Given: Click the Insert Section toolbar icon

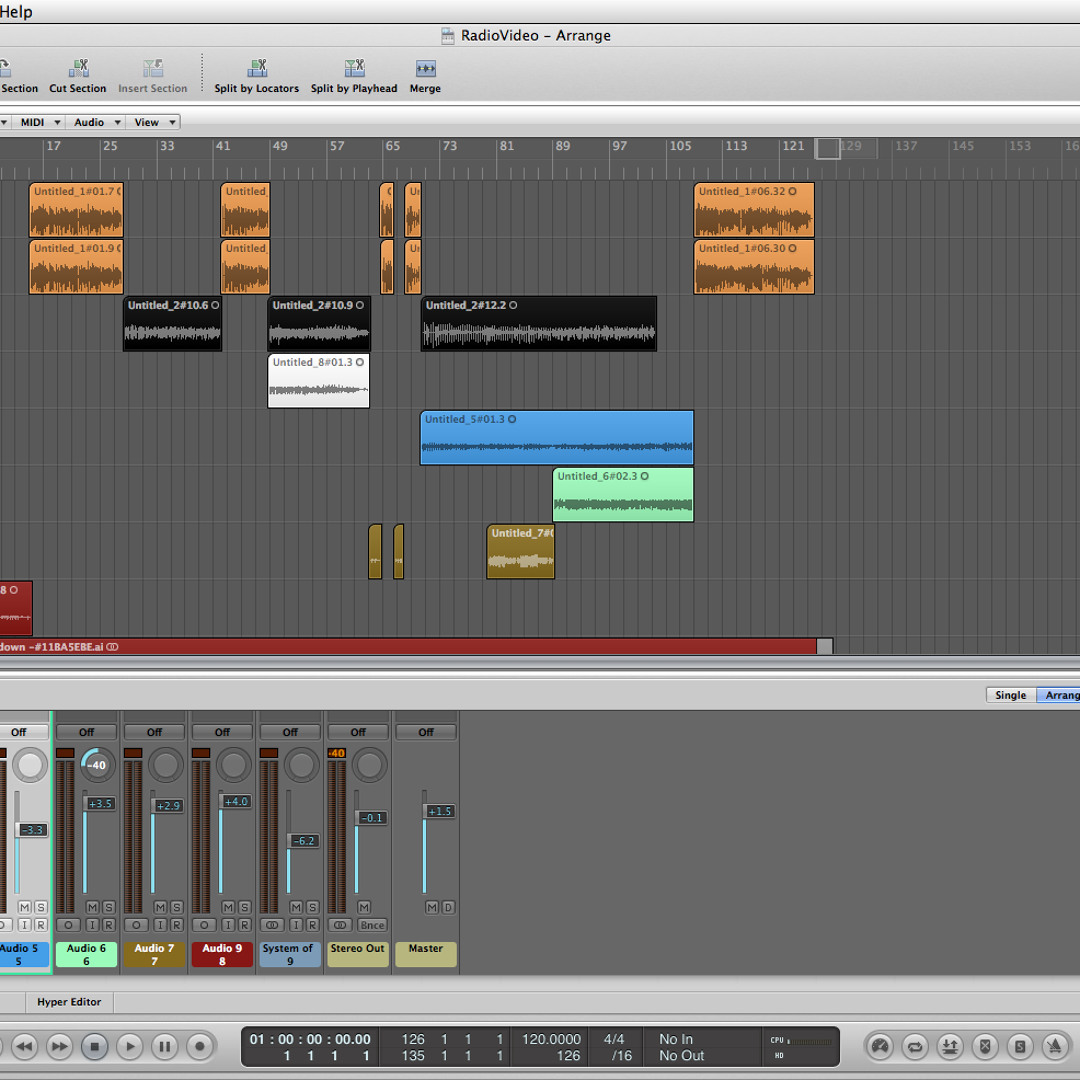Looking at the screenshot, I should tap(153, 68).
